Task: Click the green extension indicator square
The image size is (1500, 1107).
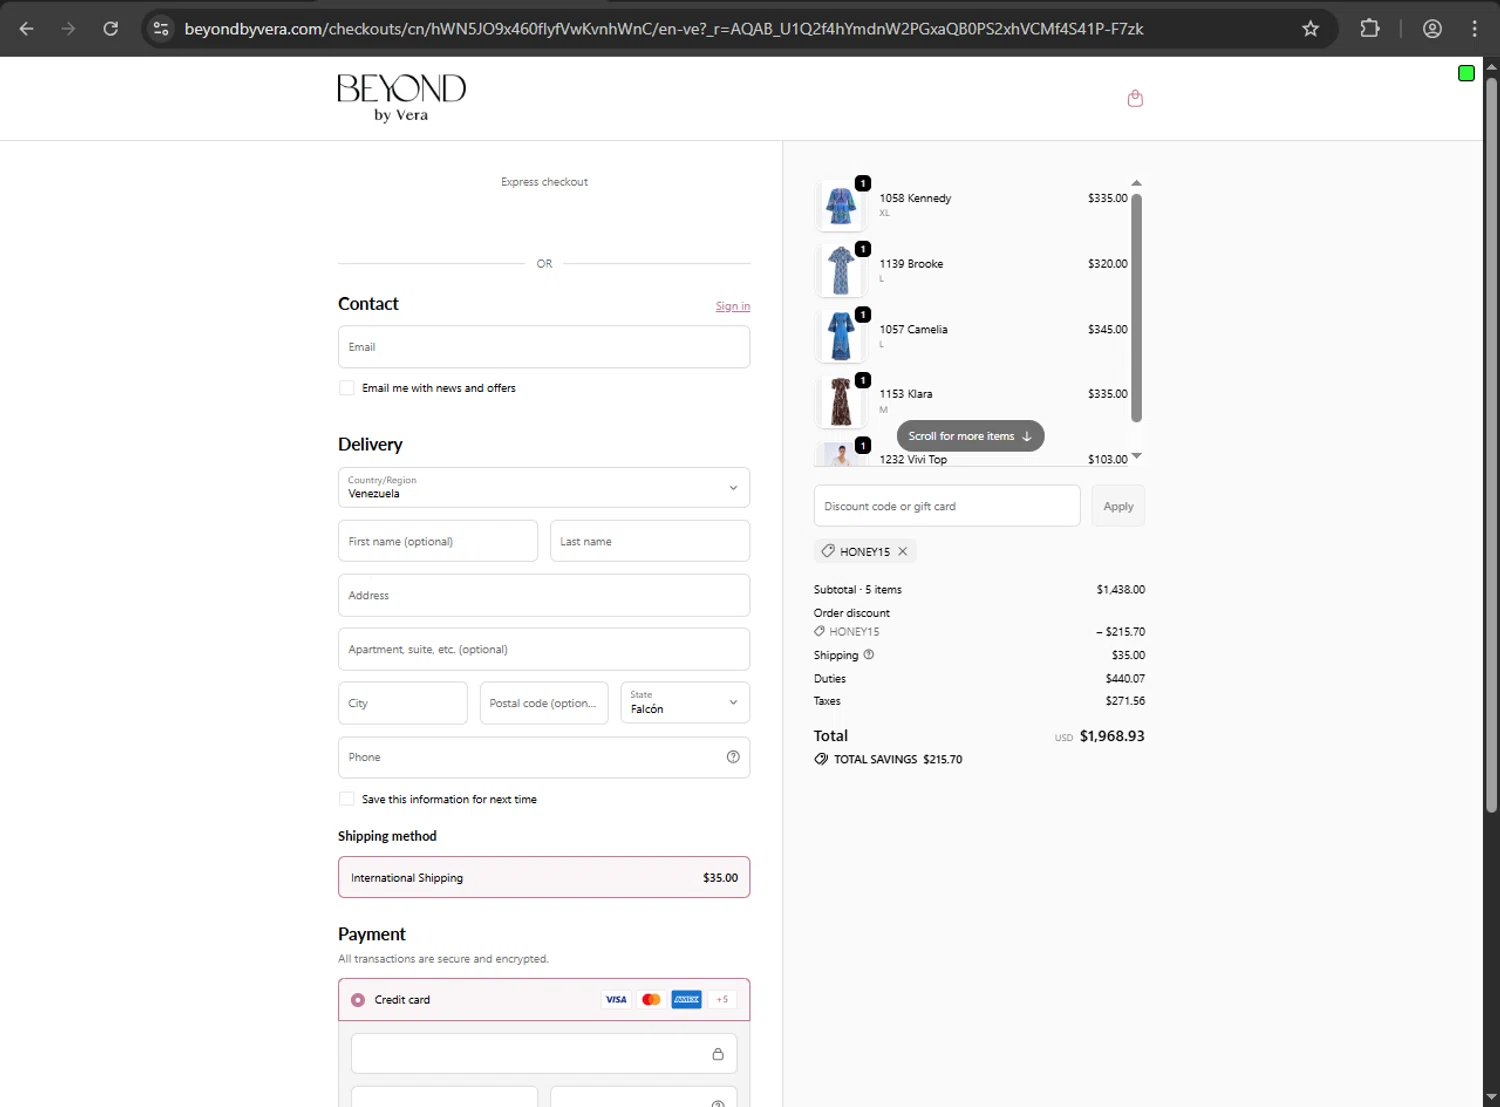Action: (1466, 73)
